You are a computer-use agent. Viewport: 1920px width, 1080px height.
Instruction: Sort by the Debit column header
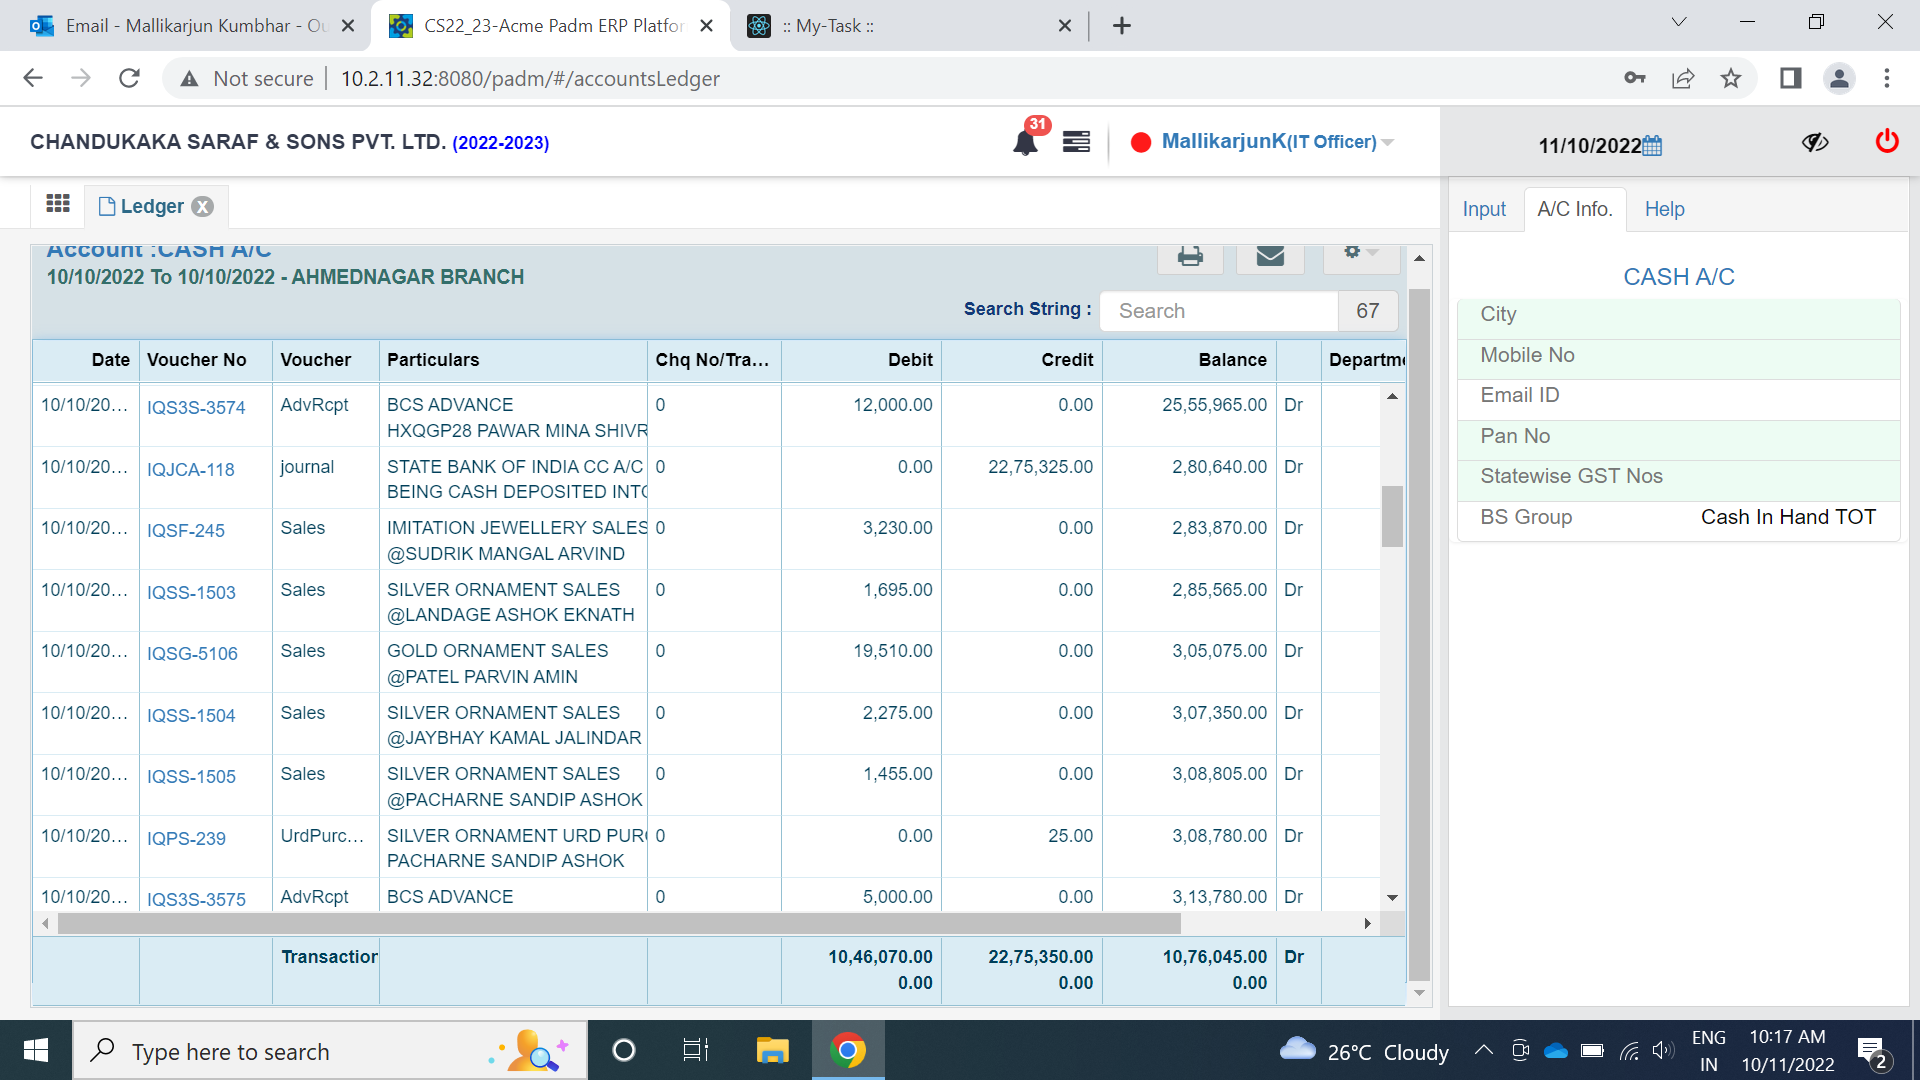(x=861, y=360)
